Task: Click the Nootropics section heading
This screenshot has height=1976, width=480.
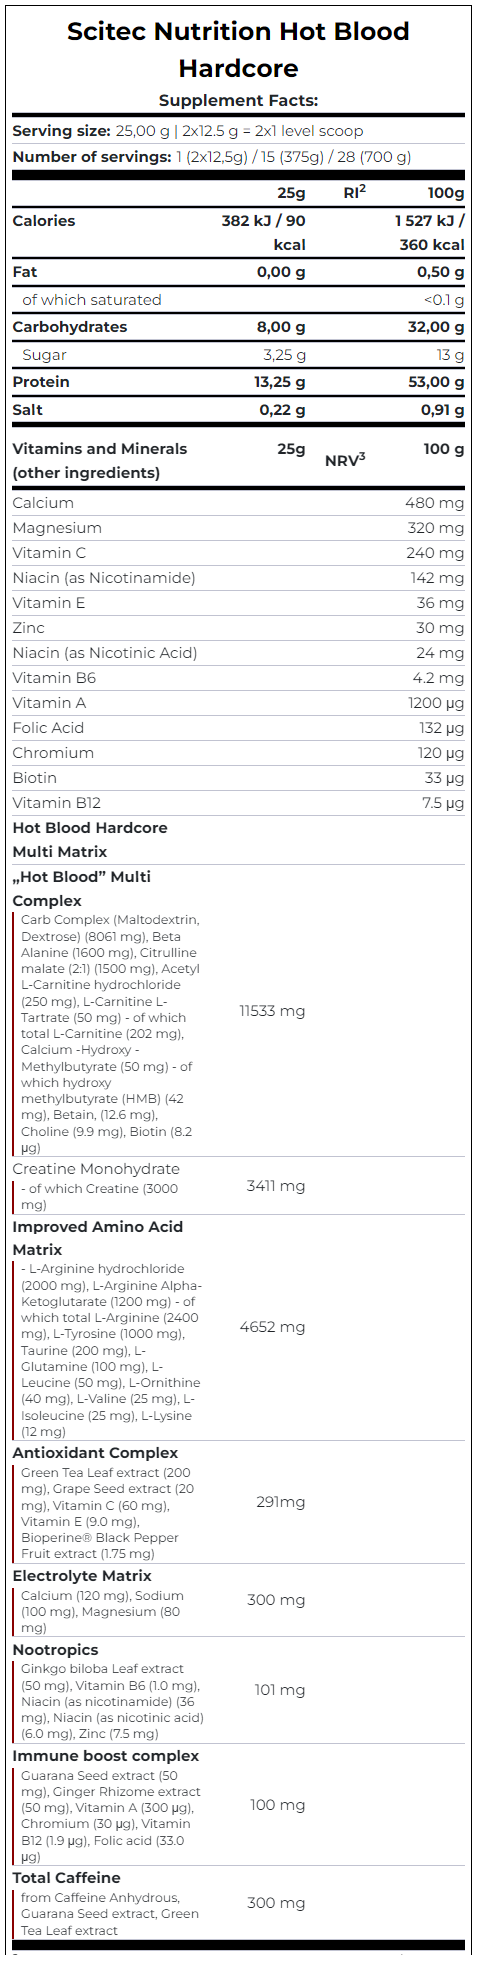Action: pyautogui.click(x=56, y=1650)
